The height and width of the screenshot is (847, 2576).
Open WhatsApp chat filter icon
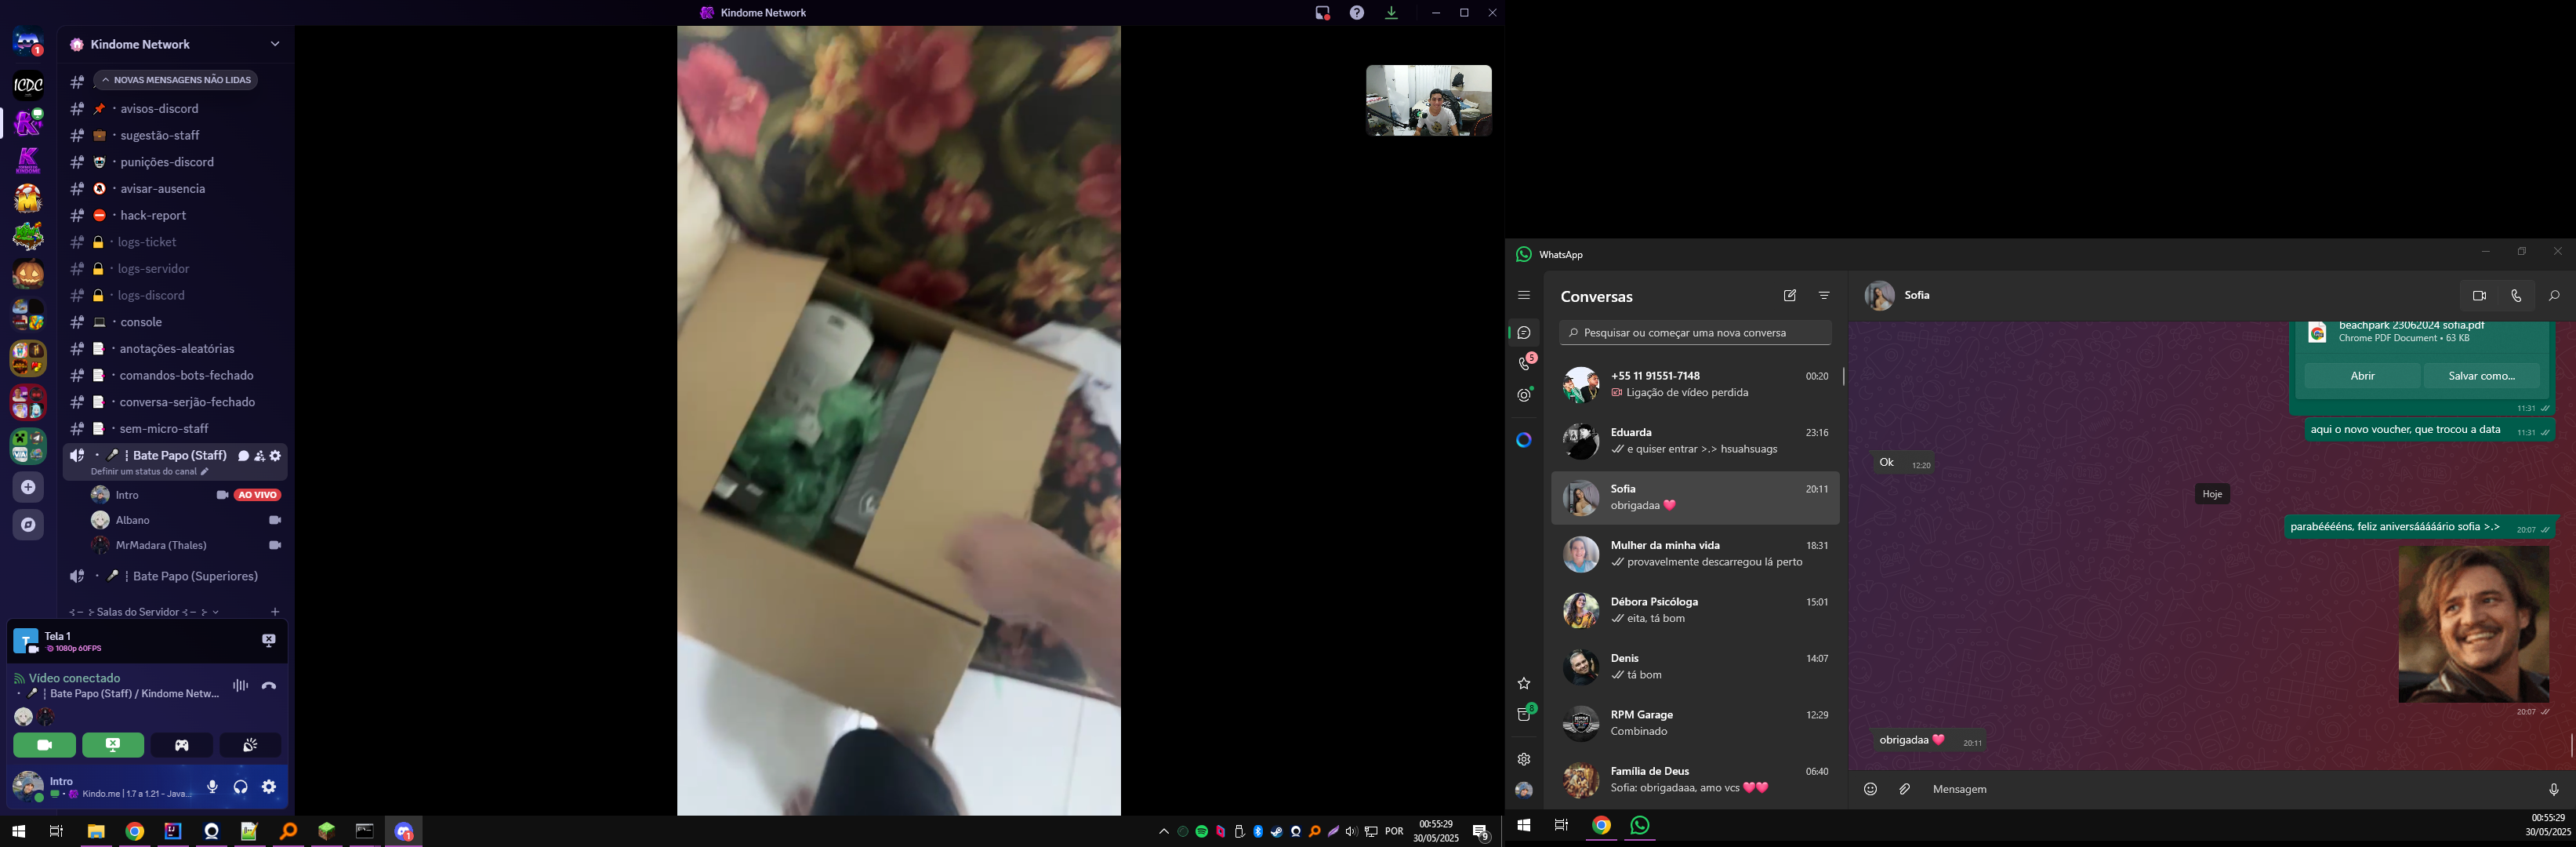(1824, 296)
